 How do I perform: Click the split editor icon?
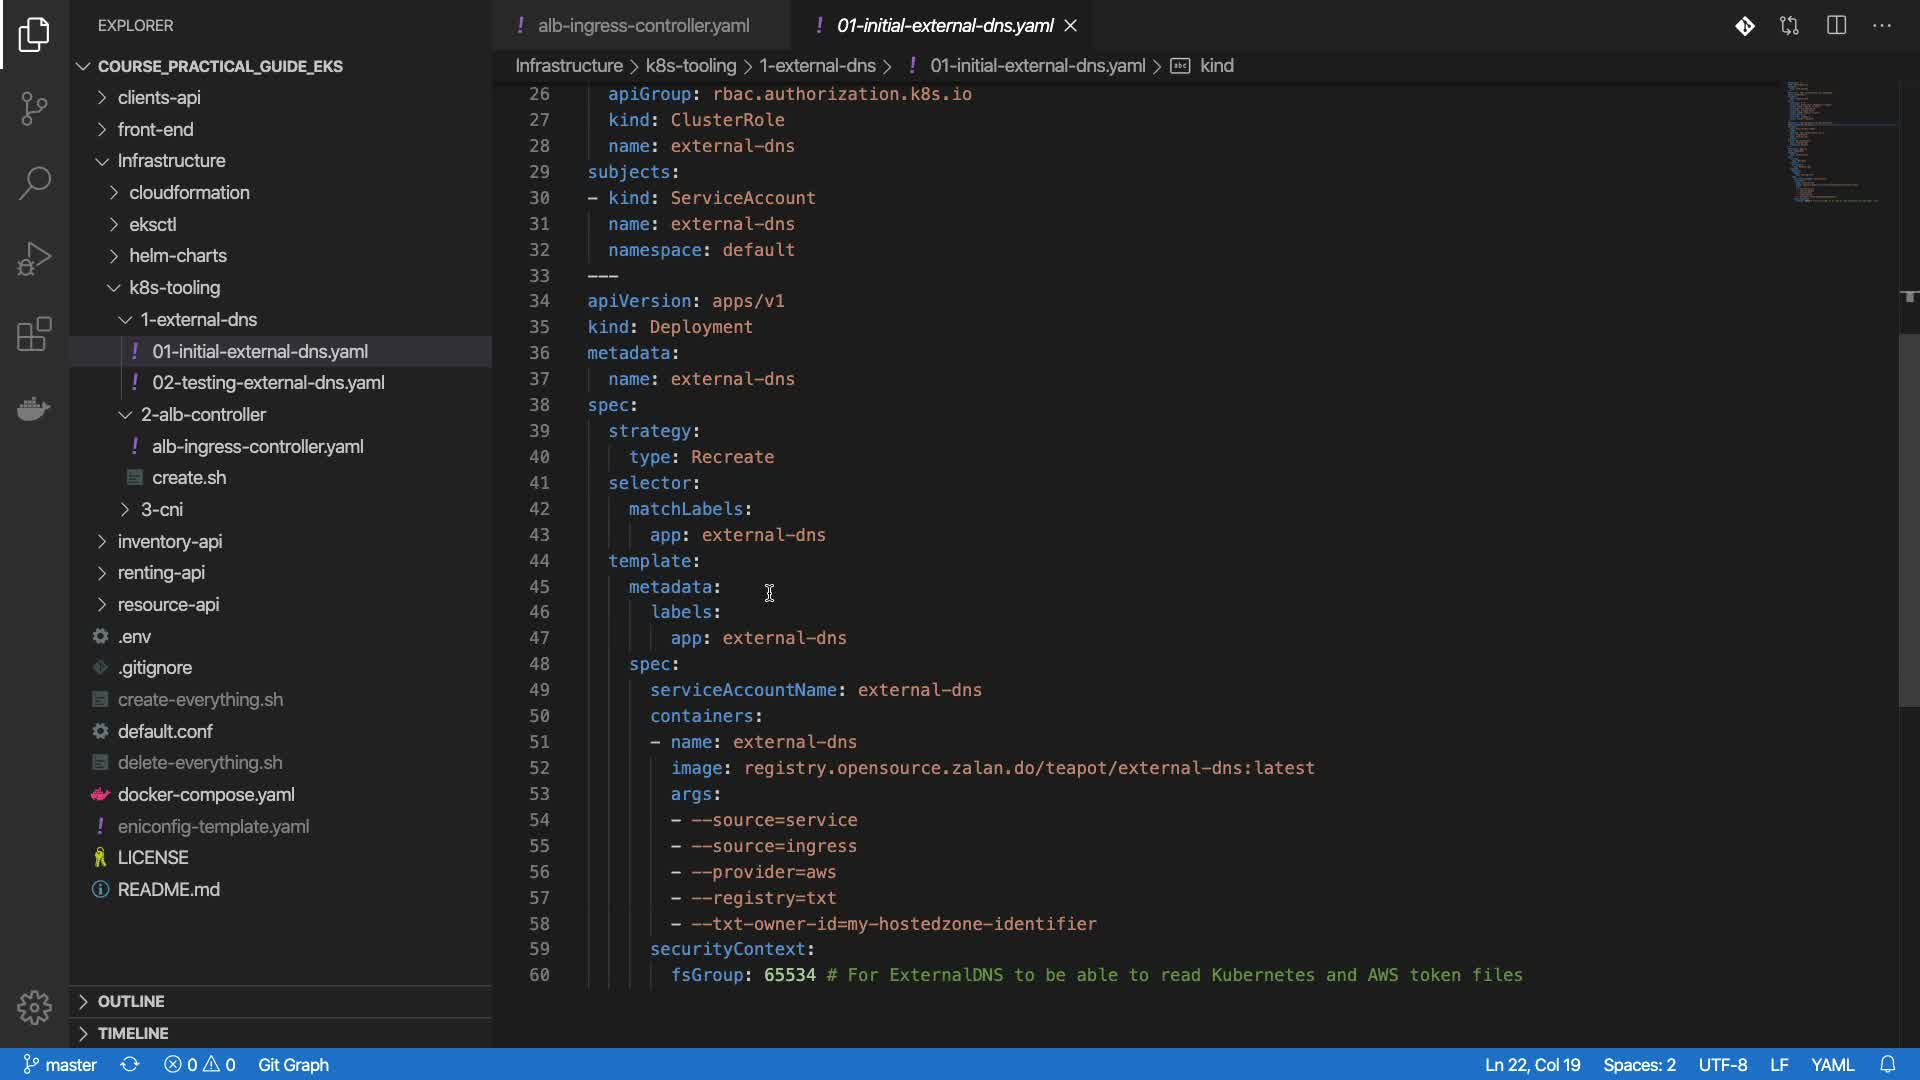pos(1836,26)
